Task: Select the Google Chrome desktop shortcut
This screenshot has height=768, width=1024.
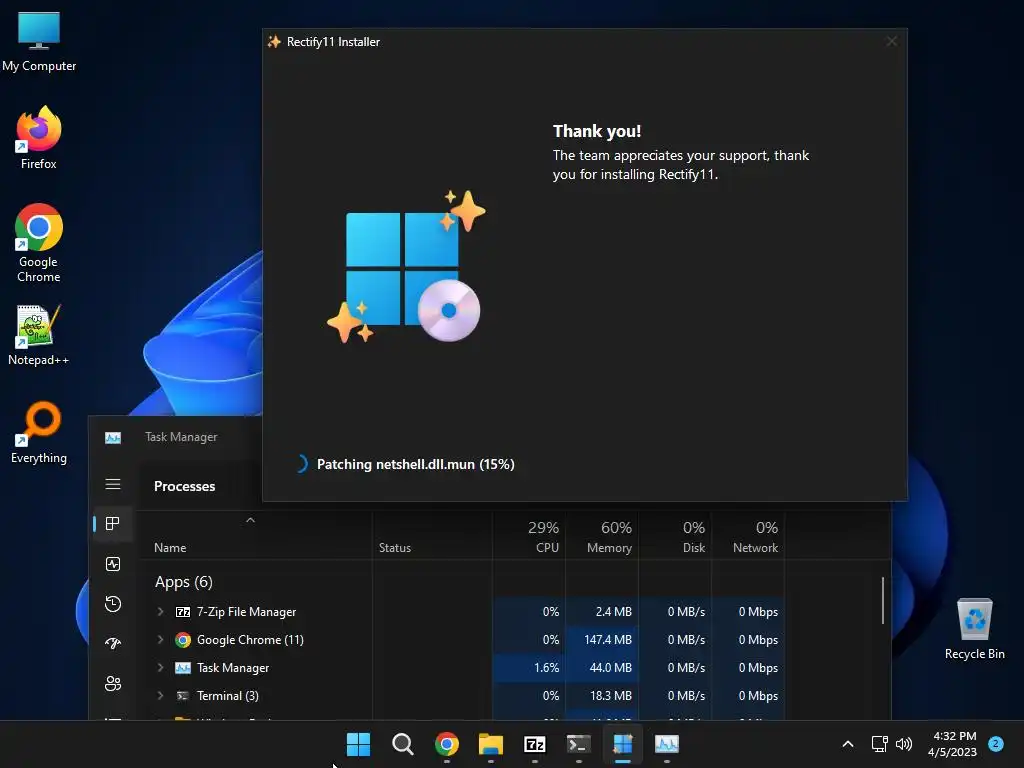Action: click(x=39, y=243)
